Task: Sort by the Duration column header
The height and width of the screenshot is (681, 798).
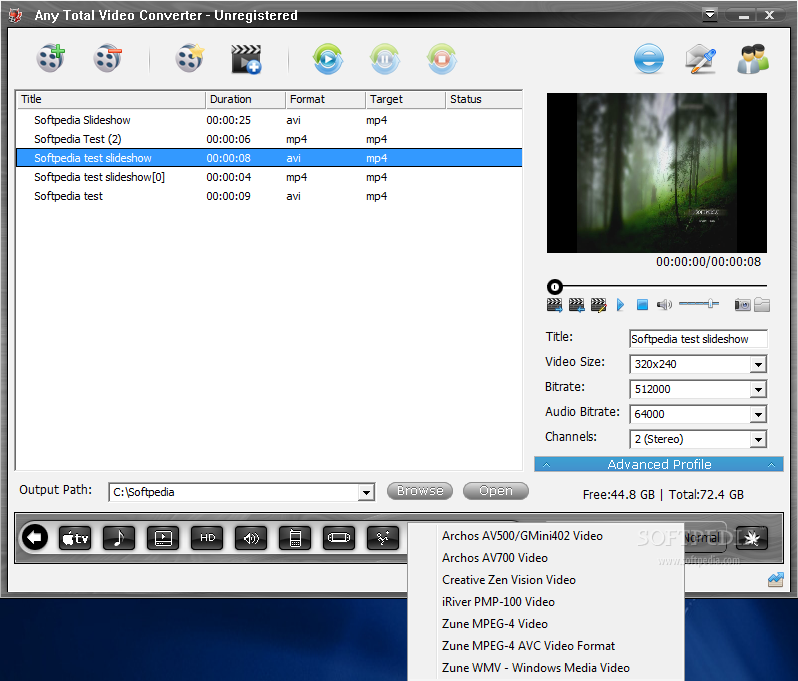Action: [246, 99]
